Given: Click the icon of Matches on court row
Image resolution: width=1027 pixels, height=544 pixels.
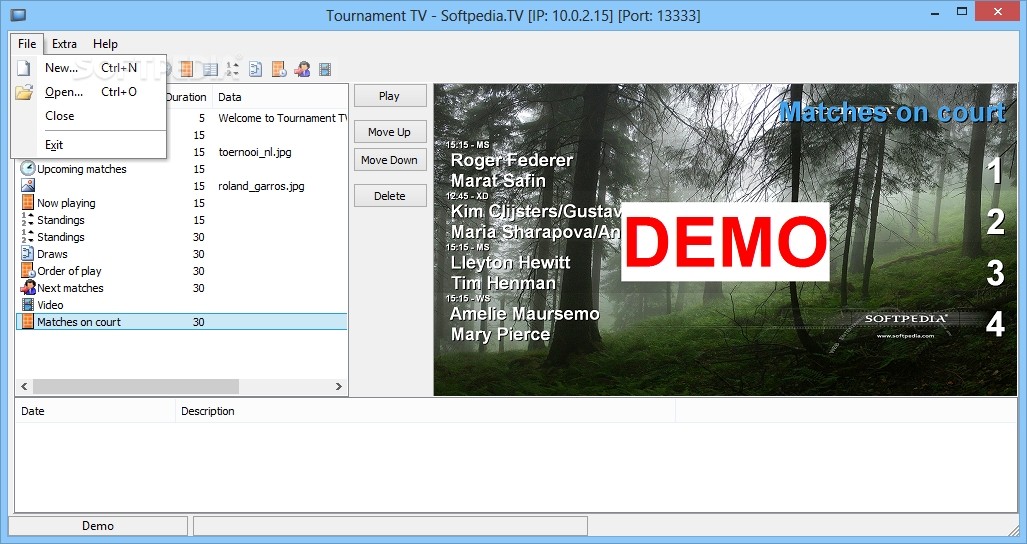Looking at the screenshot, I should [28, 322].
